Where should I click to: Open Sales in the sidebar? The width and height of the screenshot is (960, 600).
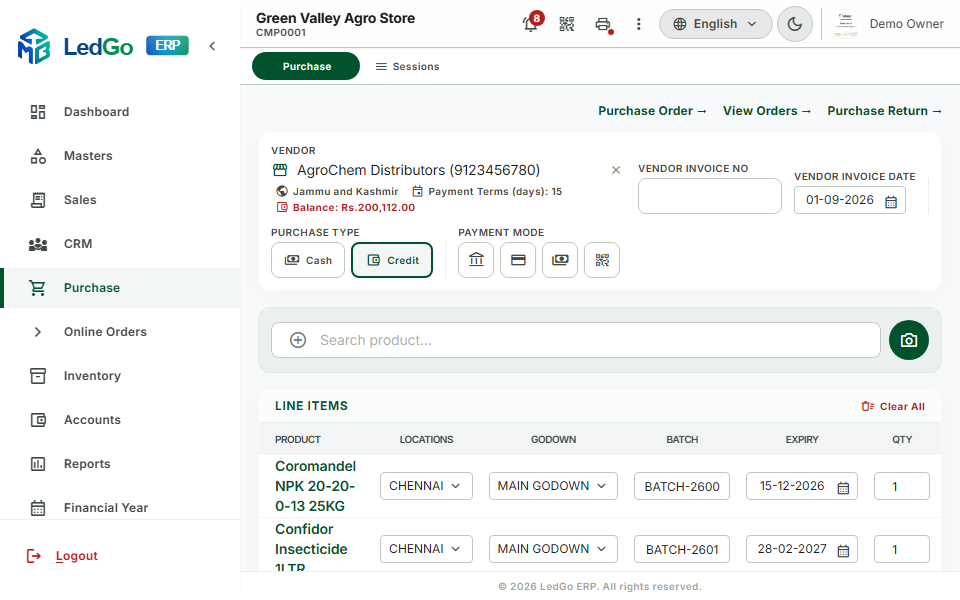(x=120, y=200)
